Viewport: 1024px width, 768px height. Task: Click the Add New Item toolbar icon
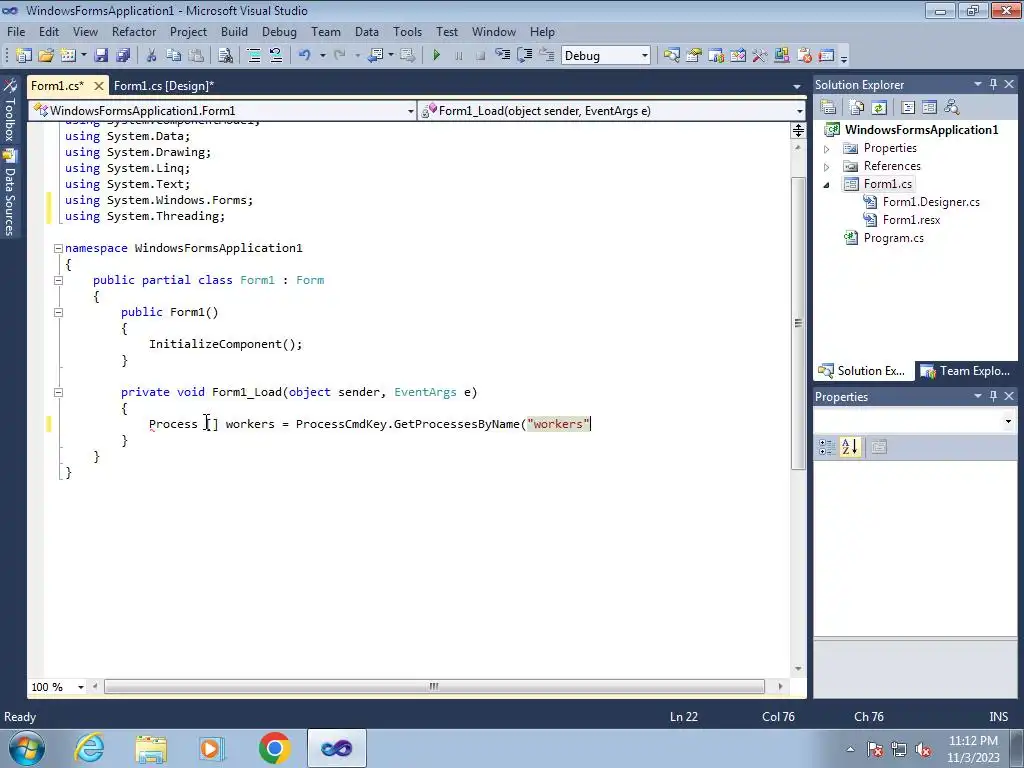(x=68, y=56)
